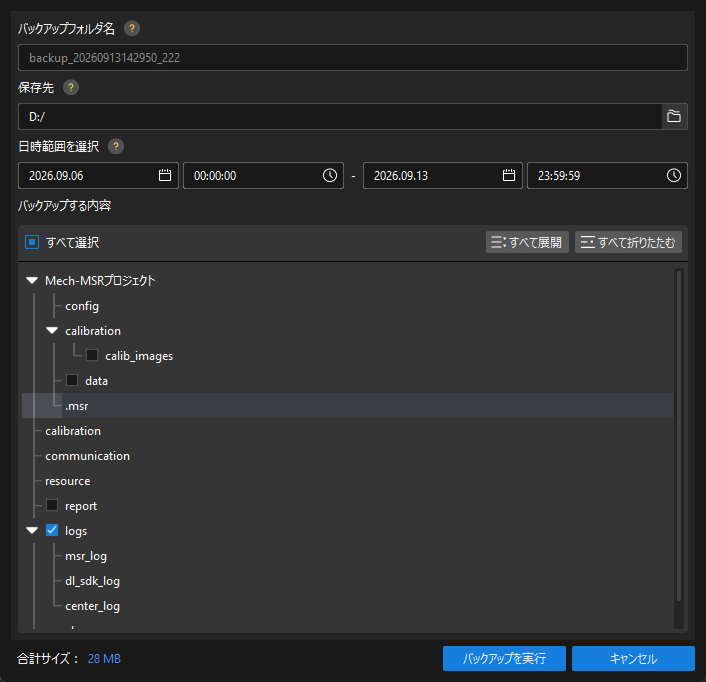Select the msr_log tree item
706x682 pixels.
86,556
